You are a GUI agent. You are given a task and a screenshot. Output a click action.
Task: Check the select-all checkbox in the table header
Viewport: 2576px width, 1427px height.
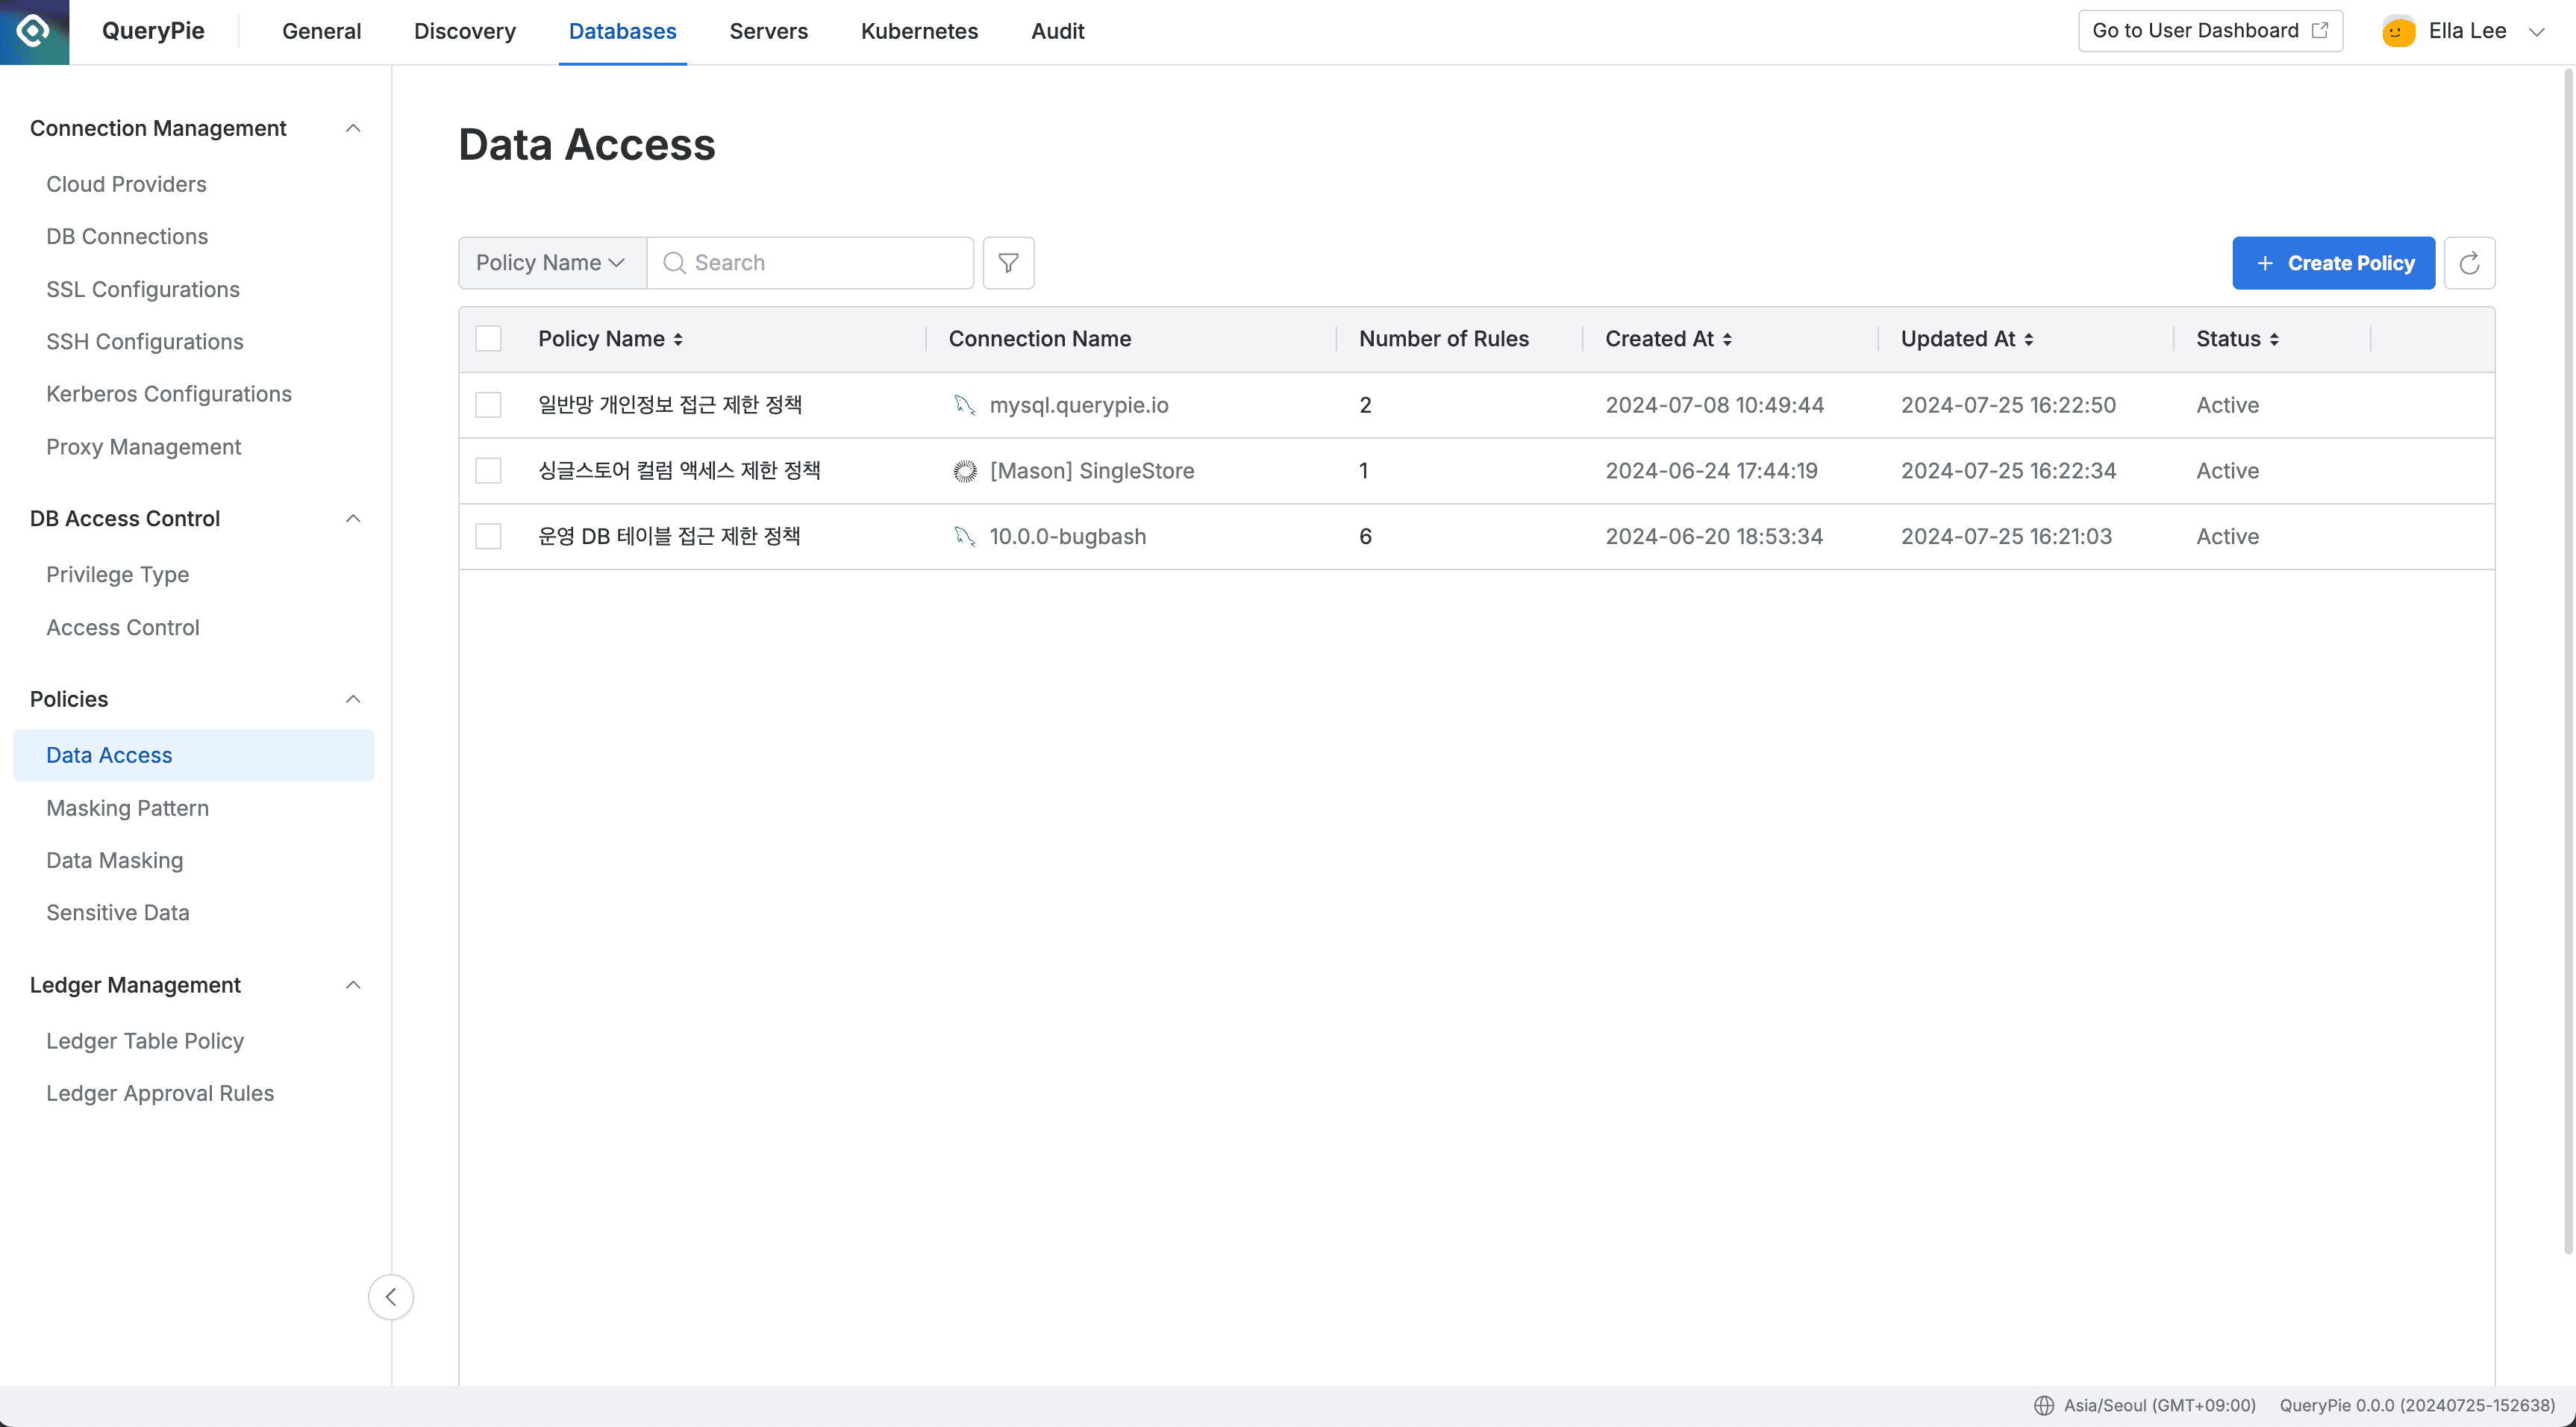tap(488, 338)
